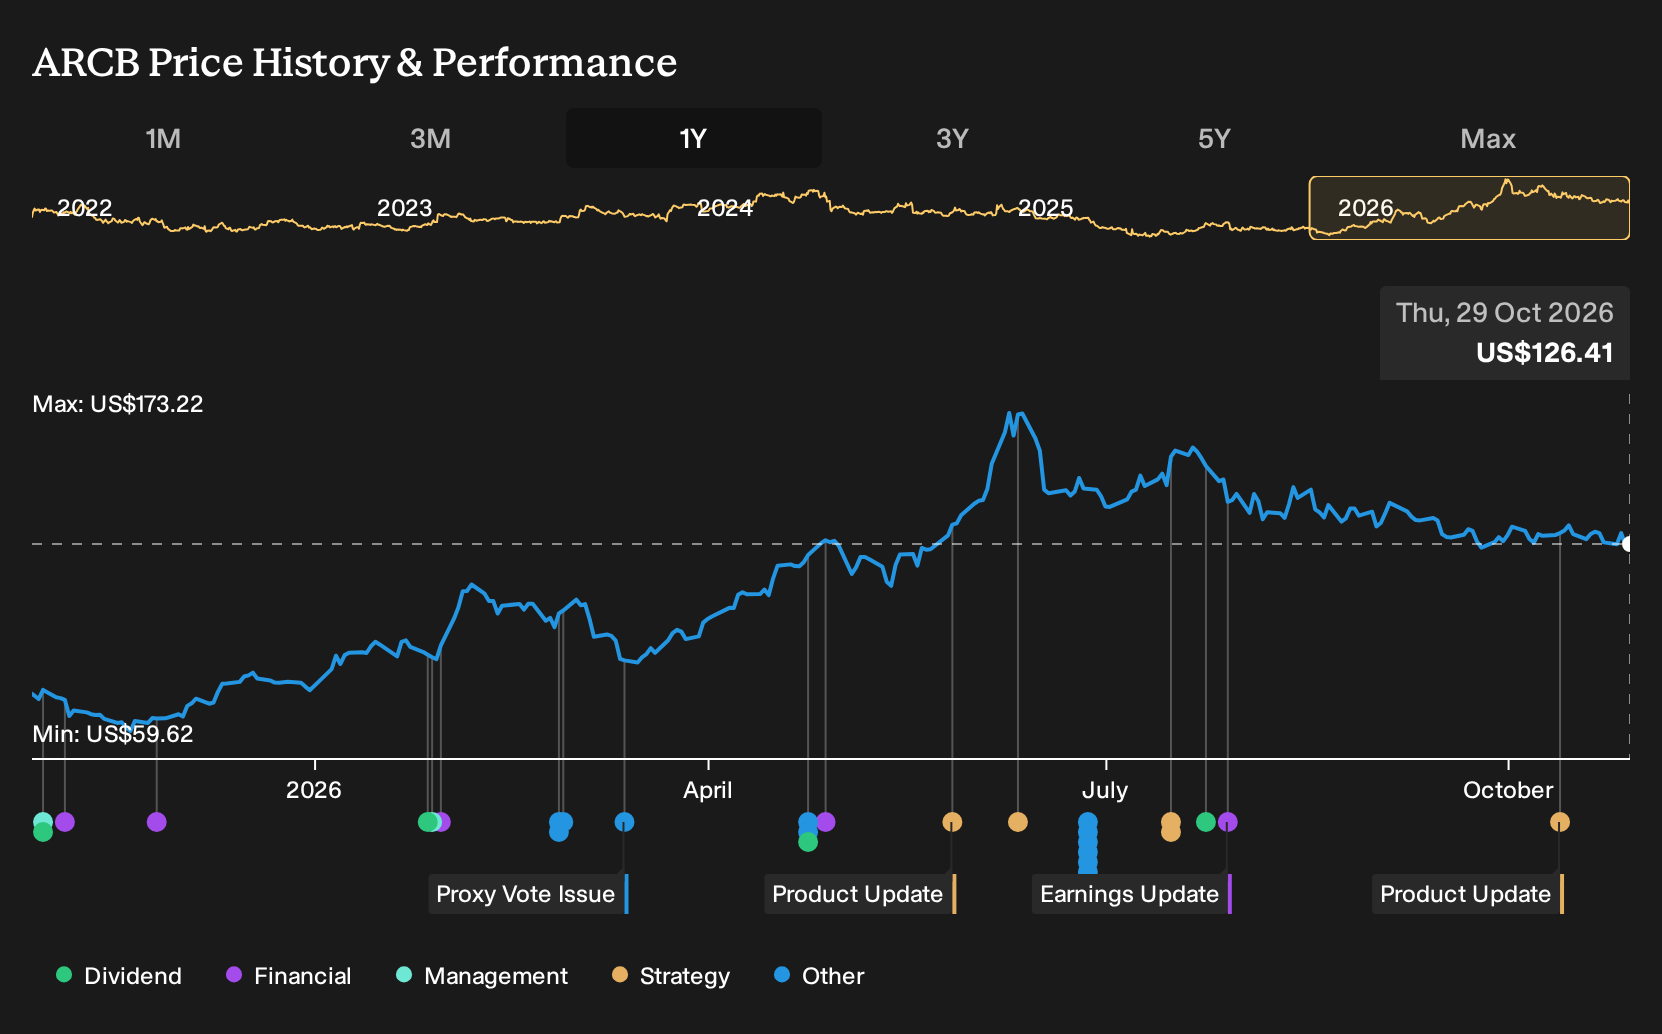Click the highlighted 2026 range selector window
The image size is (1662, 1034).
(1469, 208)
